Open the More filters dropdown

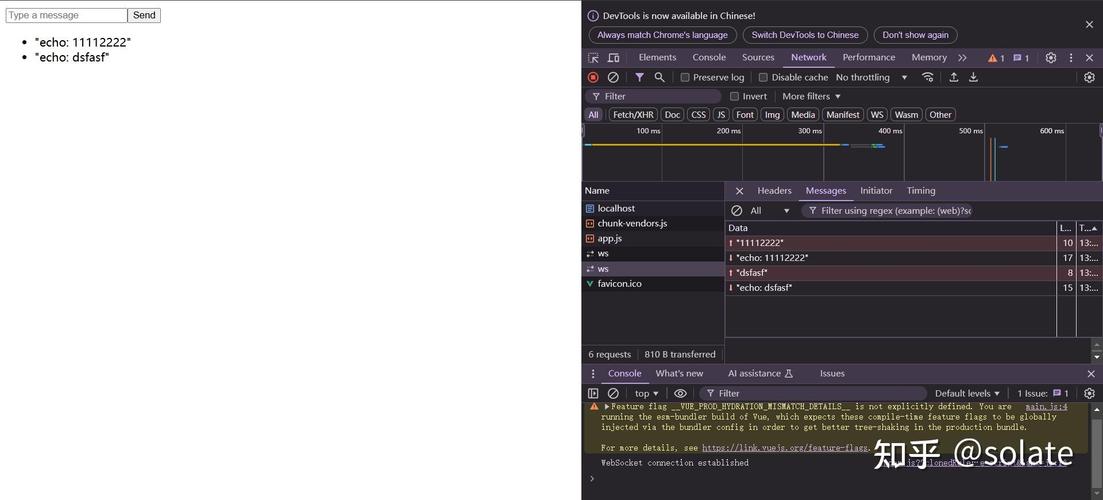811,96
